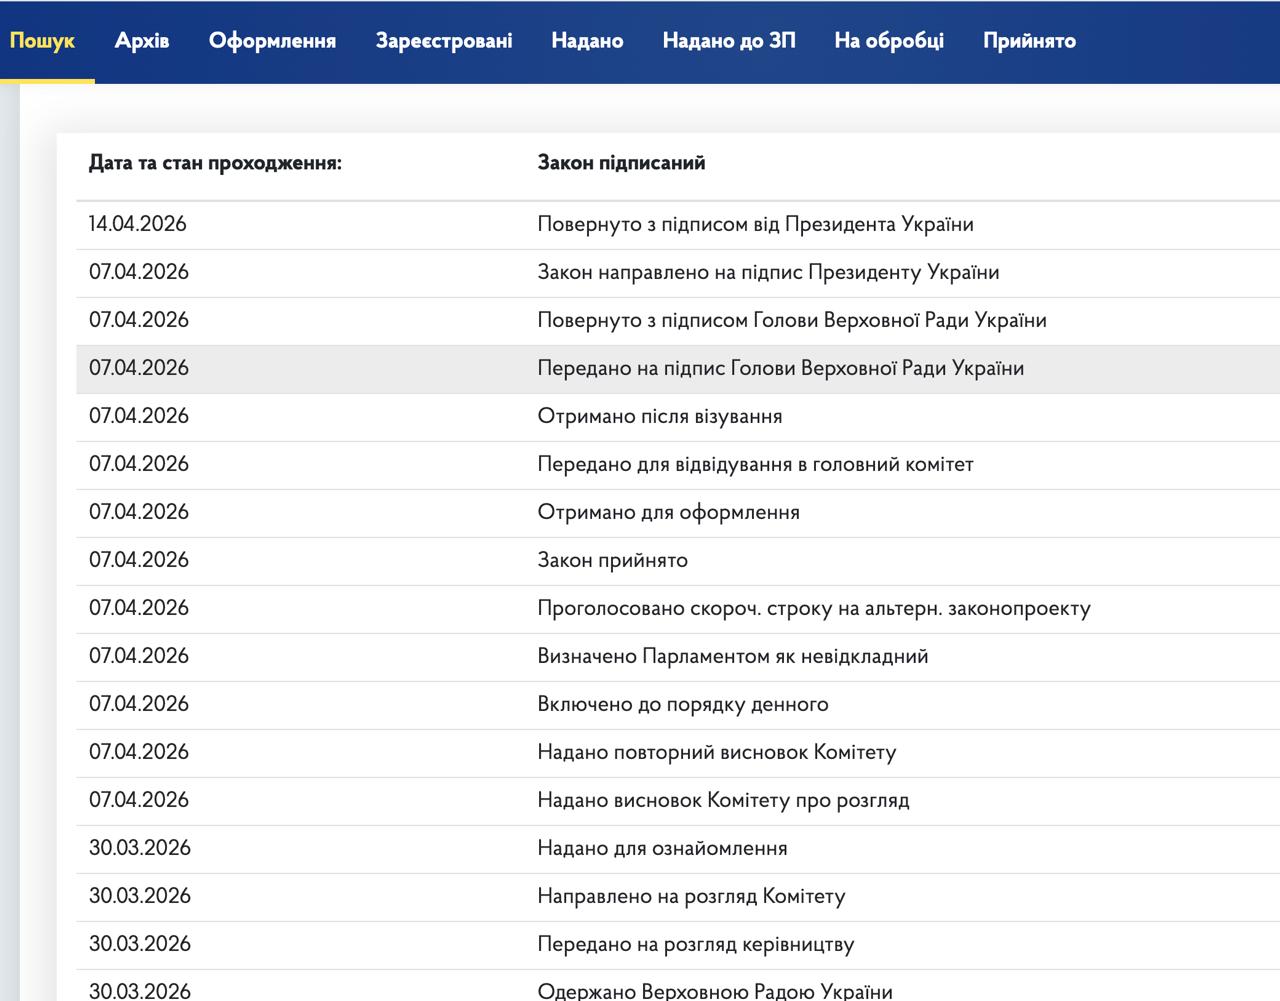The width and height of the screenshot is (1280, 1001).
Task: Open the Включено до порядку денного entry
Action: pos(680,704)
